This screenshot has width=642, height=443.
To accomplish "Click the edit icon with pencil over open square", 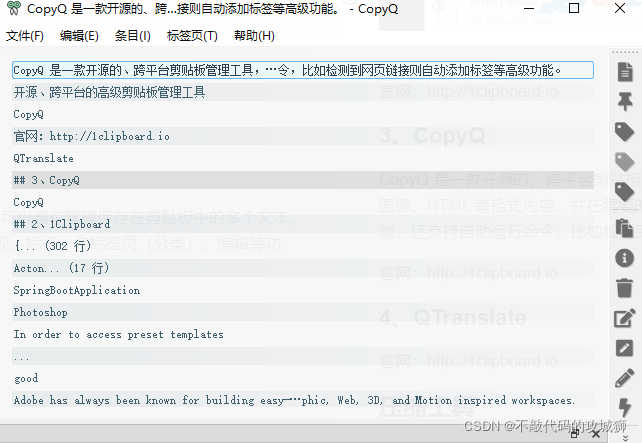I will coord(625,318).
